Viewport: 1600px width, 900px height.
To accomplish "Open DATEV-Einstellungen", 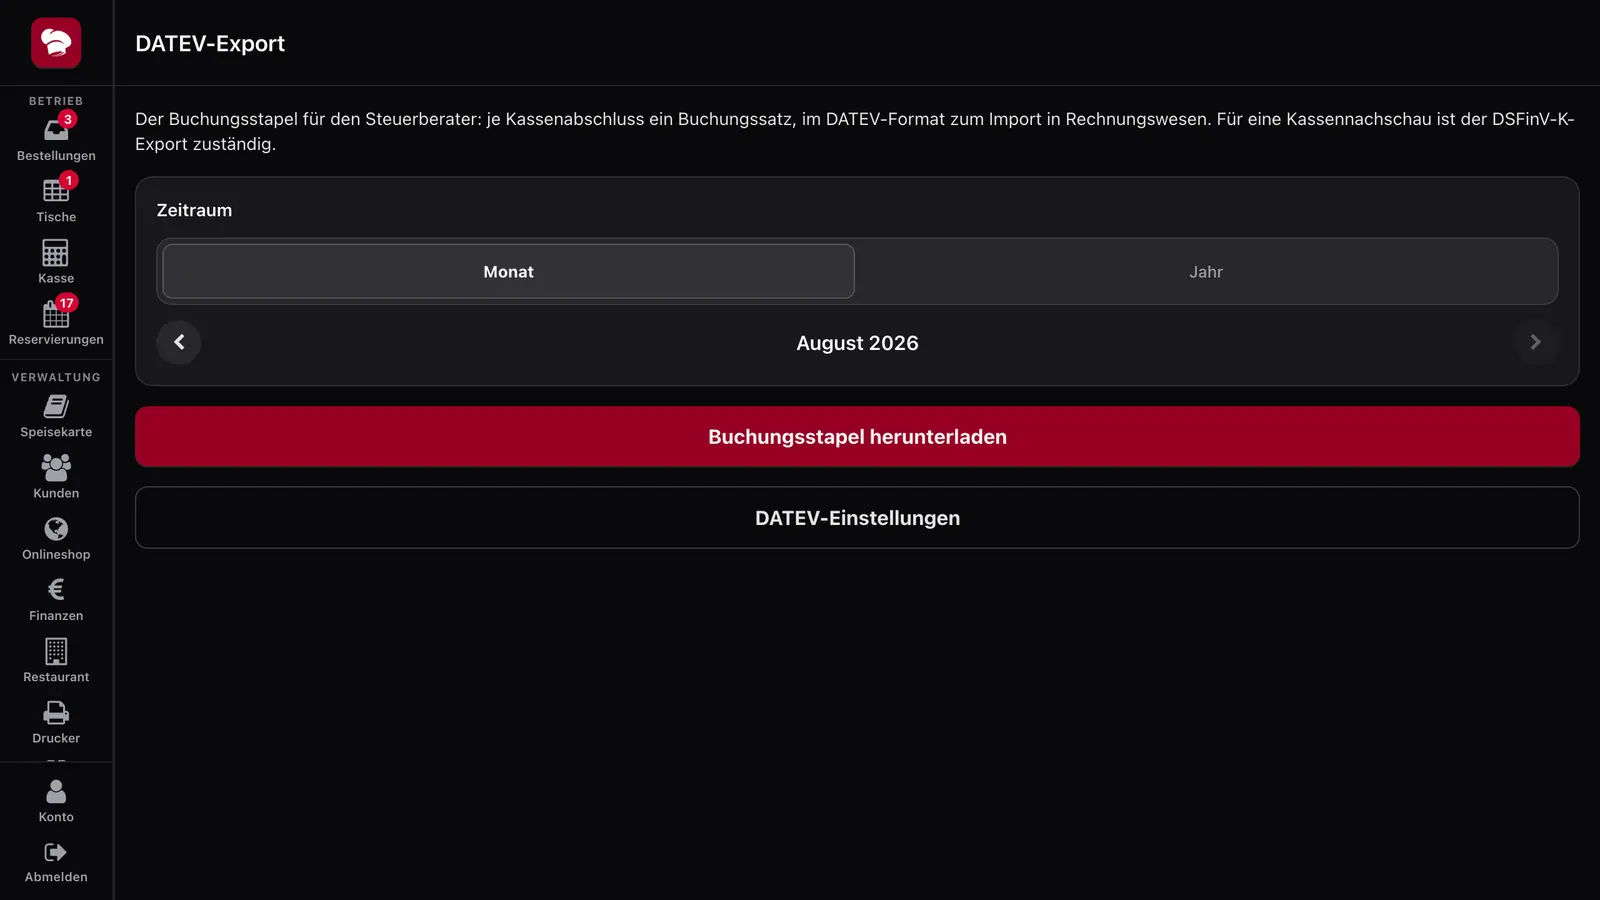I will click(x=857, y=518).
